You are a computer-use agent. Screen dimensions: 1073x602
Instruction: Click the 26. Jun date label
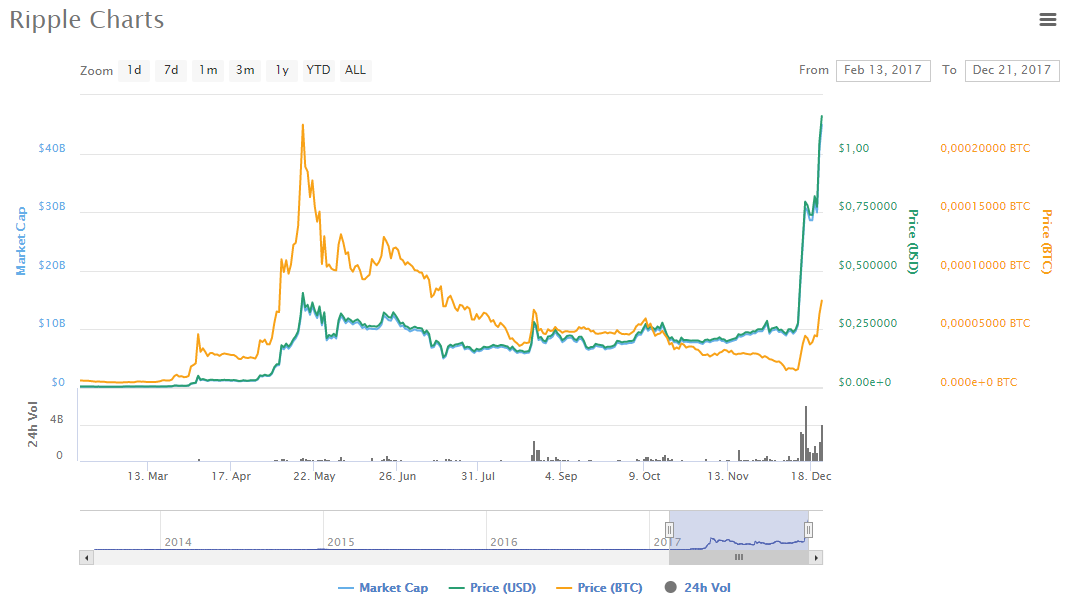[x=398, y=476]
